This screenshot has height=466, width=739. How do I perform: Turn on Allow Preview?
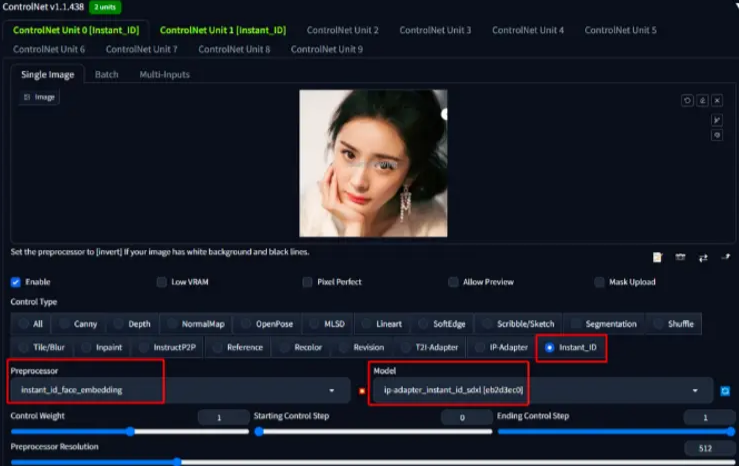point(453,282)
